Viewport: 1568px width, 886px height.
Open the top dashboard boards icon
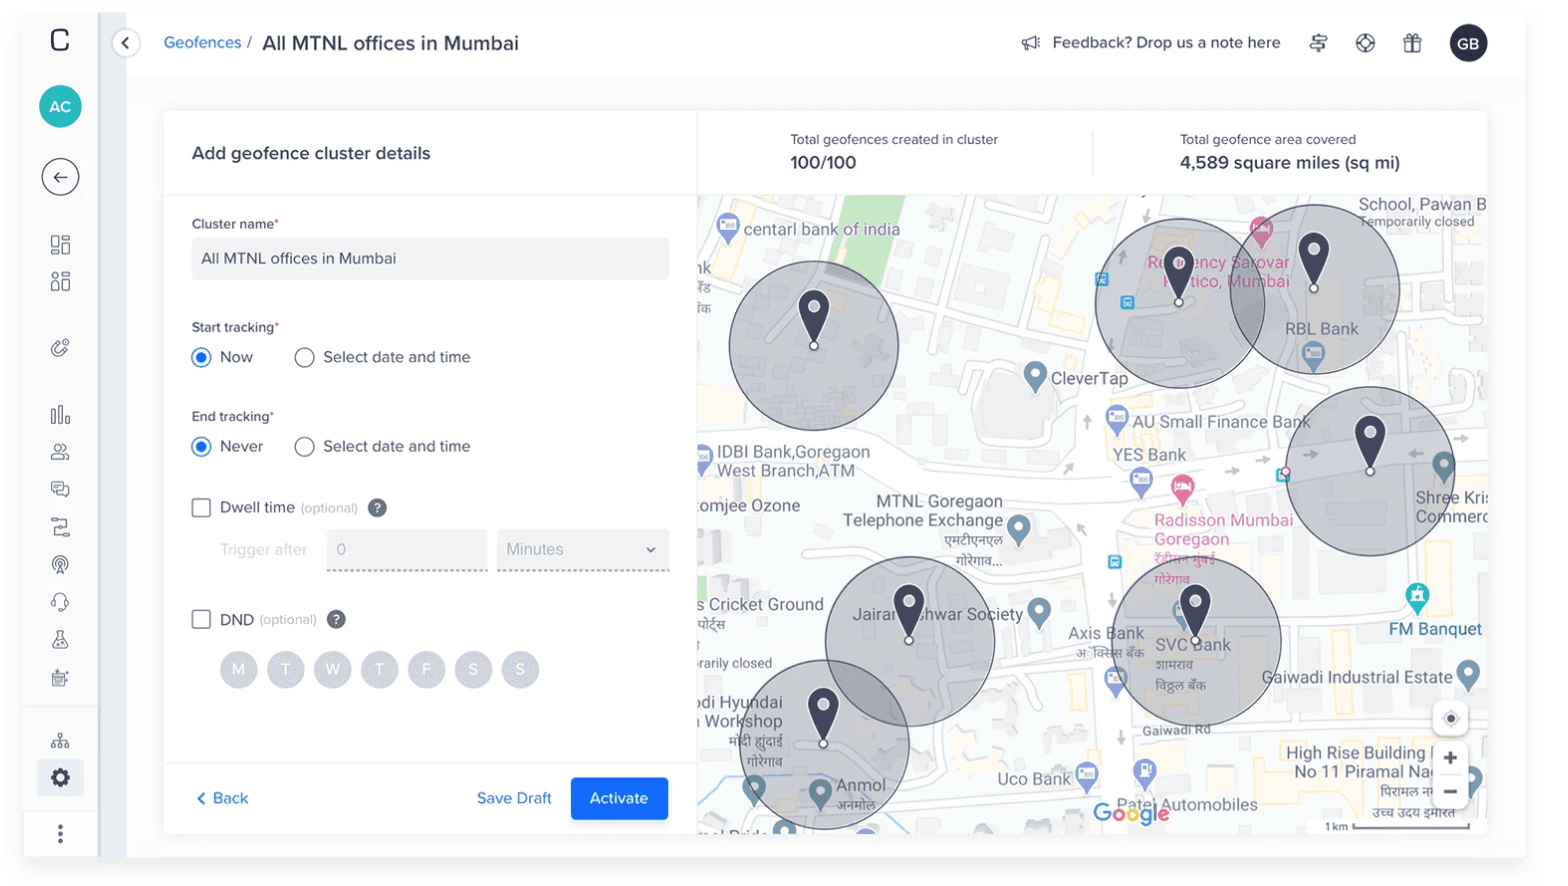60,245
